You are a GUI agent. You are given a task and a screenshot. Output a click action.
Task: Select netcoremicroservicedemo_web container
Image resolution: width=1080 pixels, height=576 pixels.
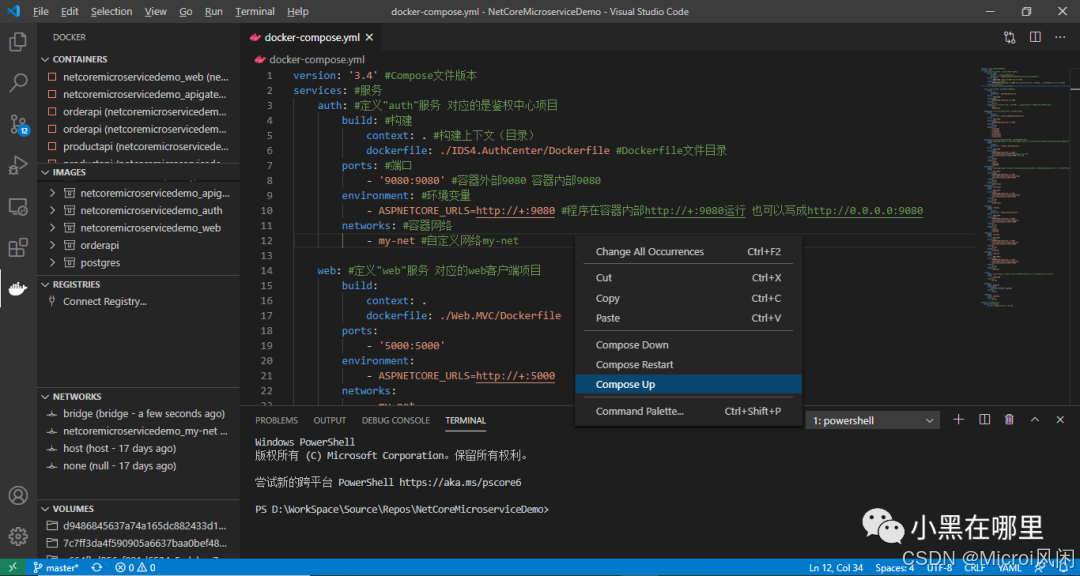138,77
